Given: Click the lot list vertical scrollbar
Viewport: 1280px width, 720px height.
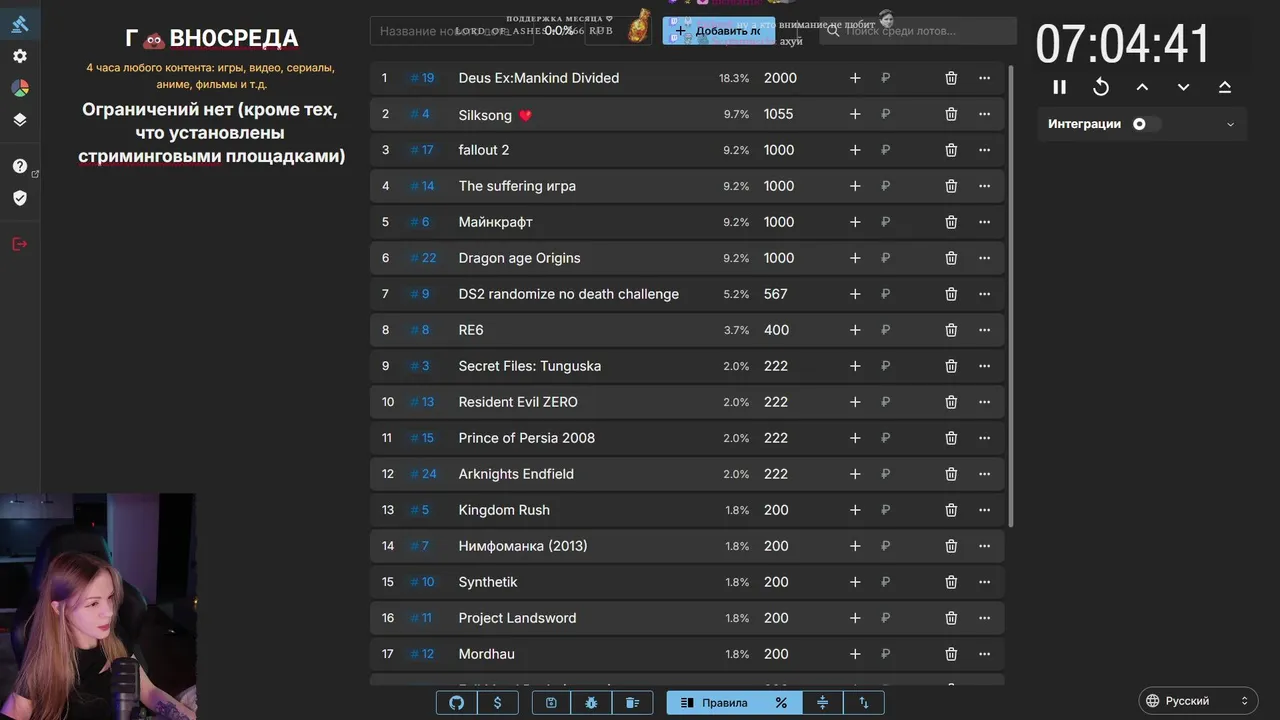Looking at the screenshot, I should click(x=1010, y=295).
